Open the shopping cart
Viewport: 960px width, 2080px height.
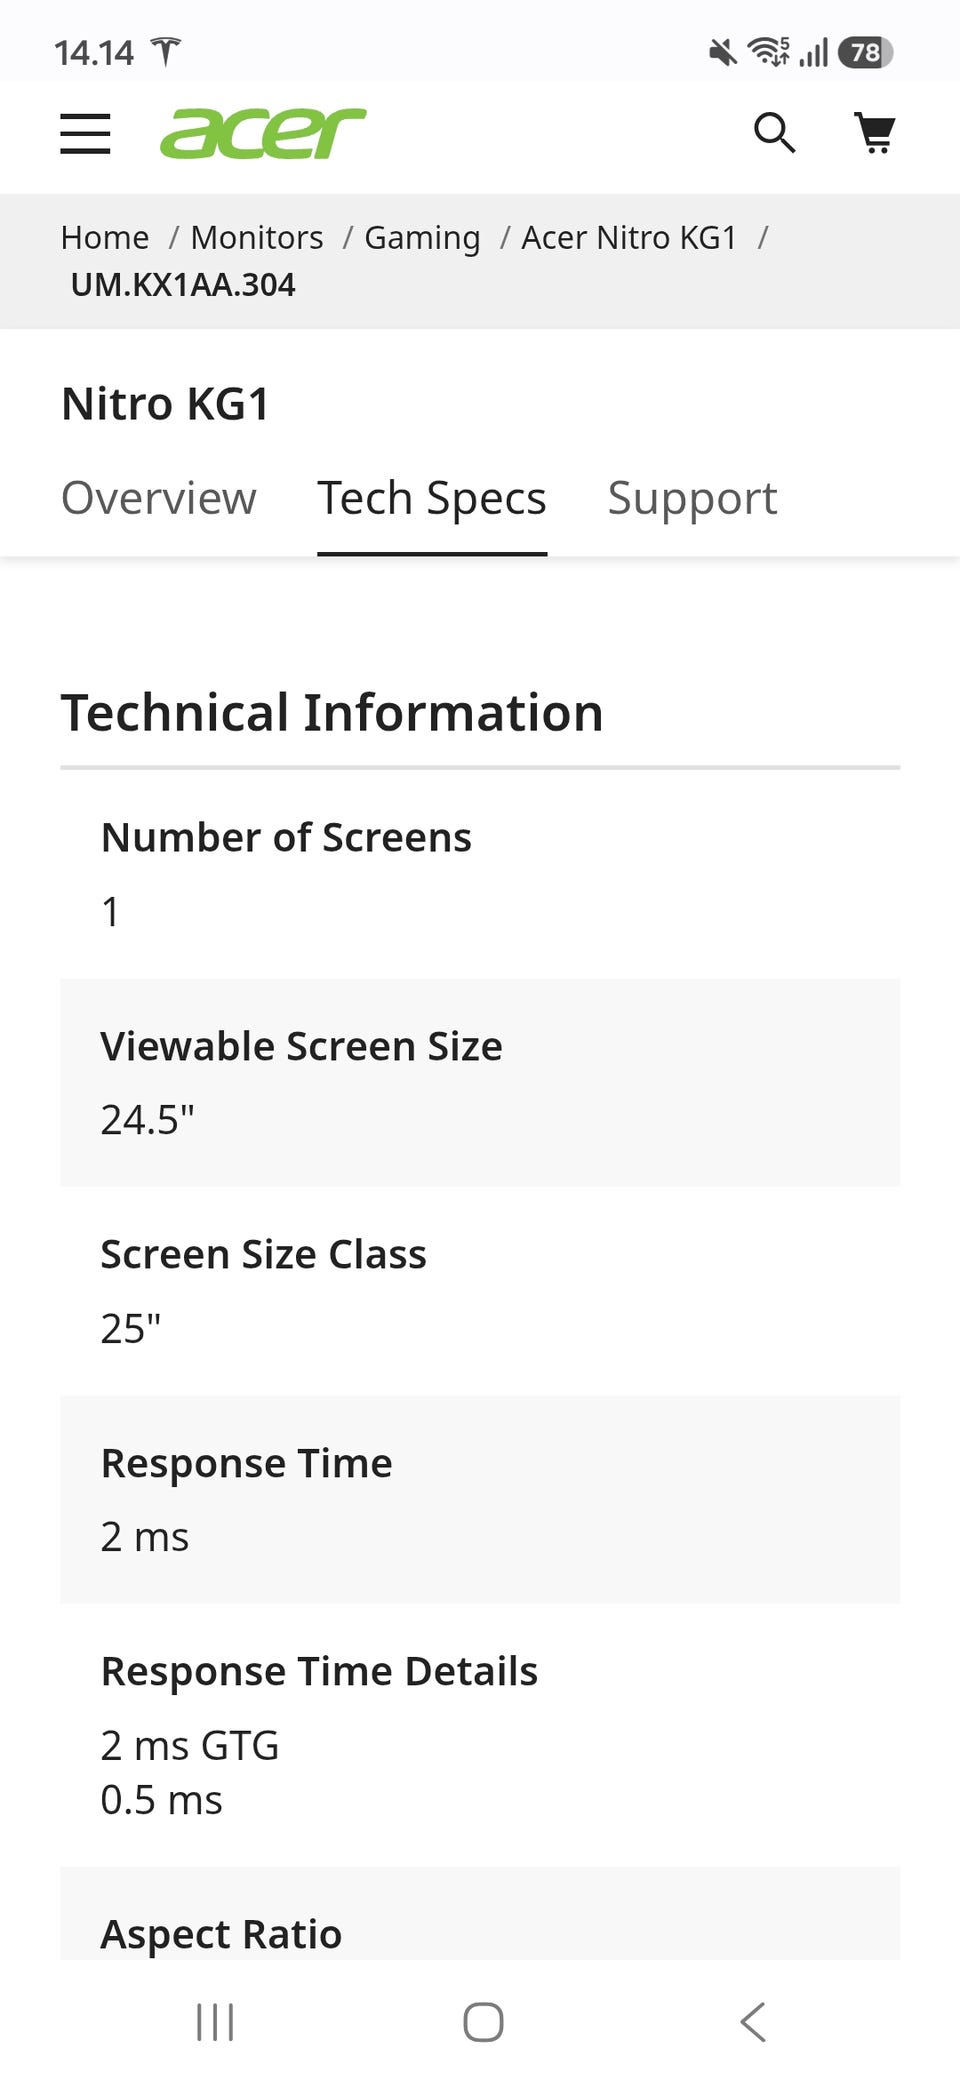click(875, 133)
